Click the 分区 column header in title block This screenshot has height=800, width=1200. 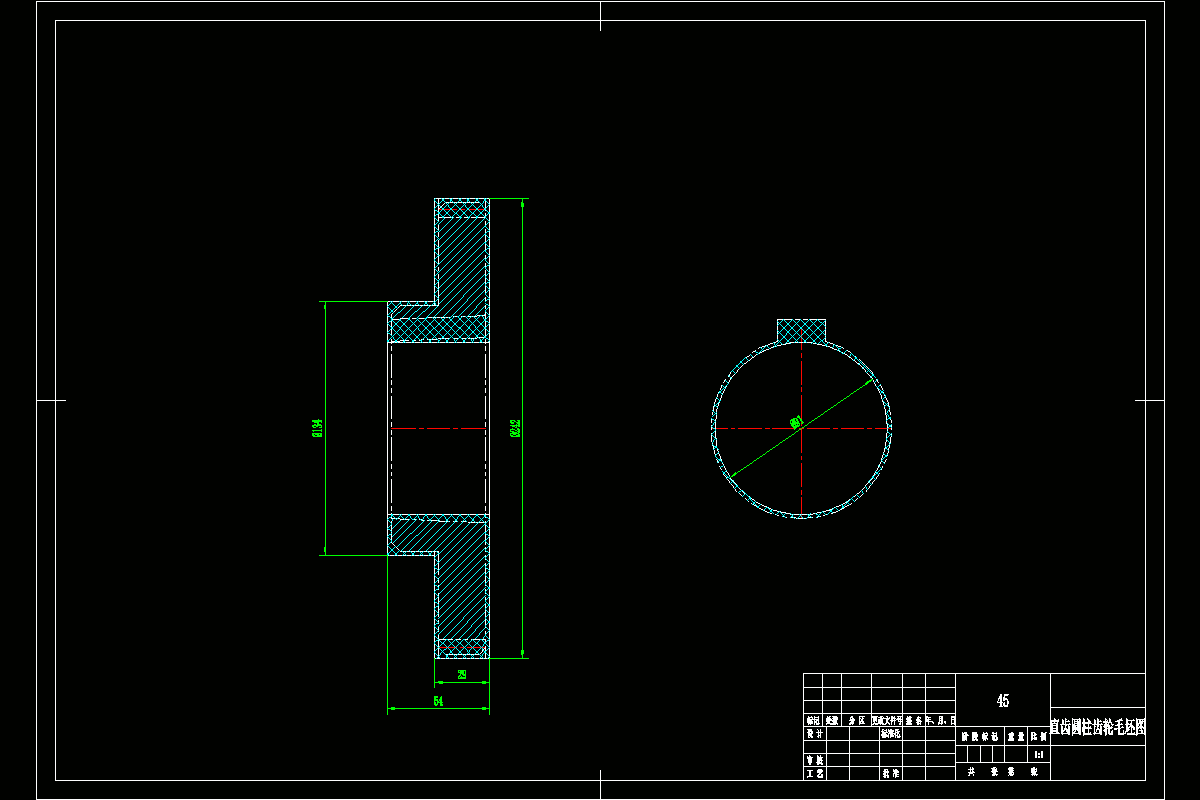coord(856,720)
